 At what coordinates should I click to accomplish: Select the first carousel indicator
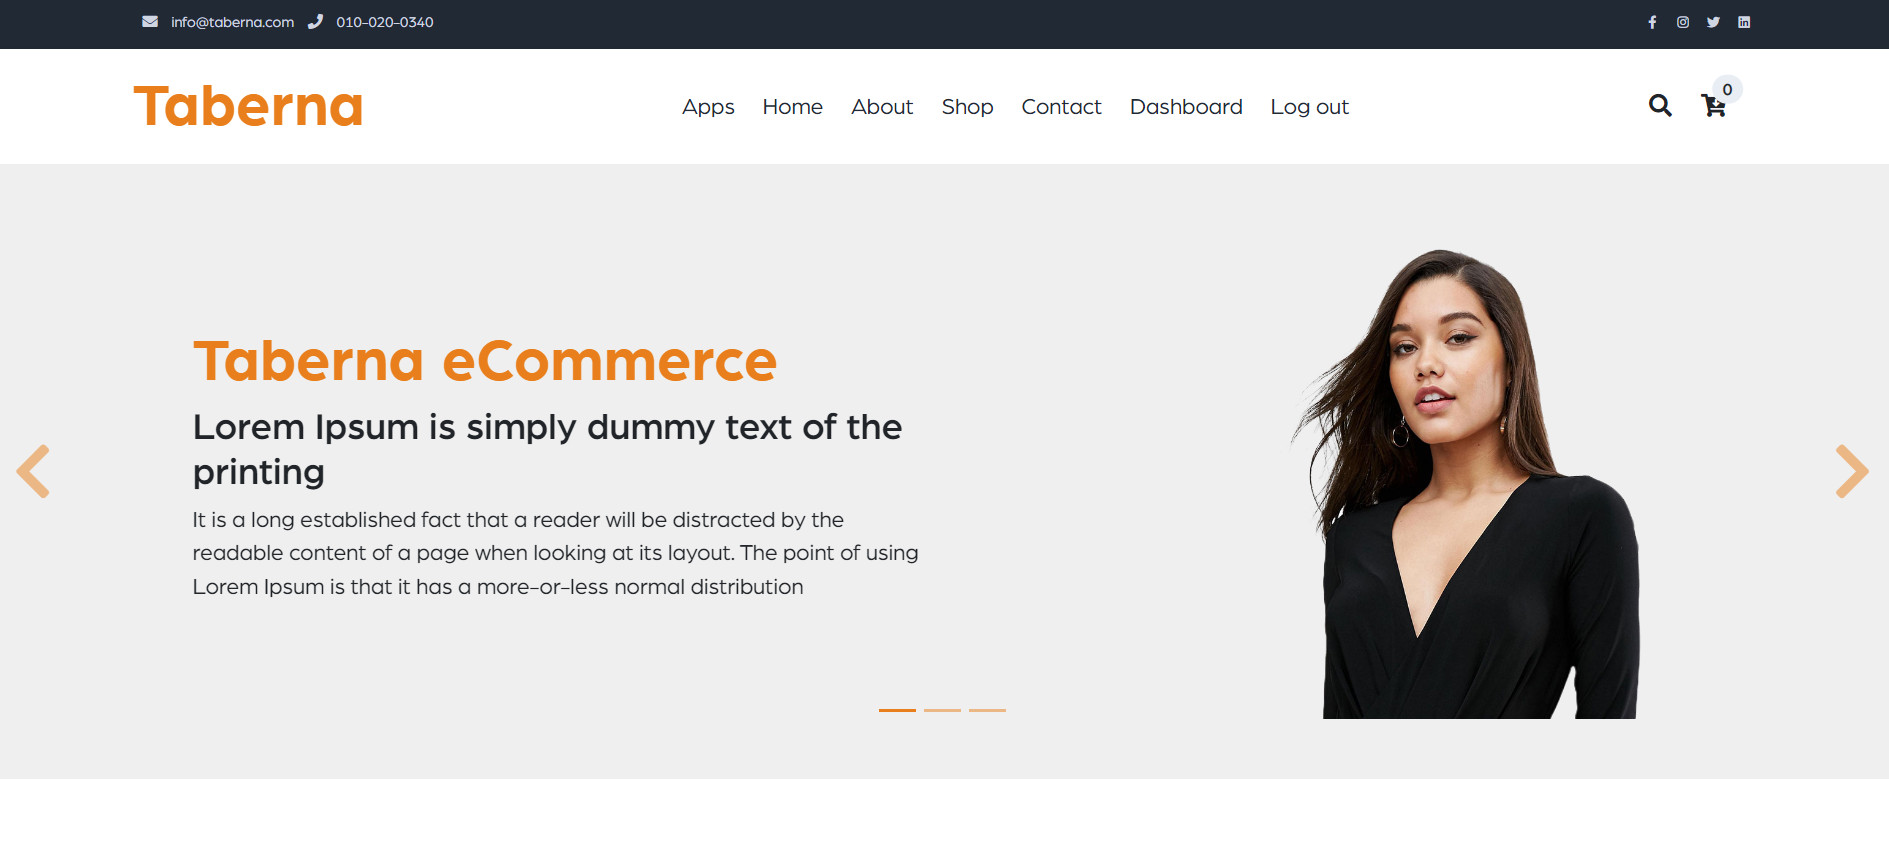897,710
